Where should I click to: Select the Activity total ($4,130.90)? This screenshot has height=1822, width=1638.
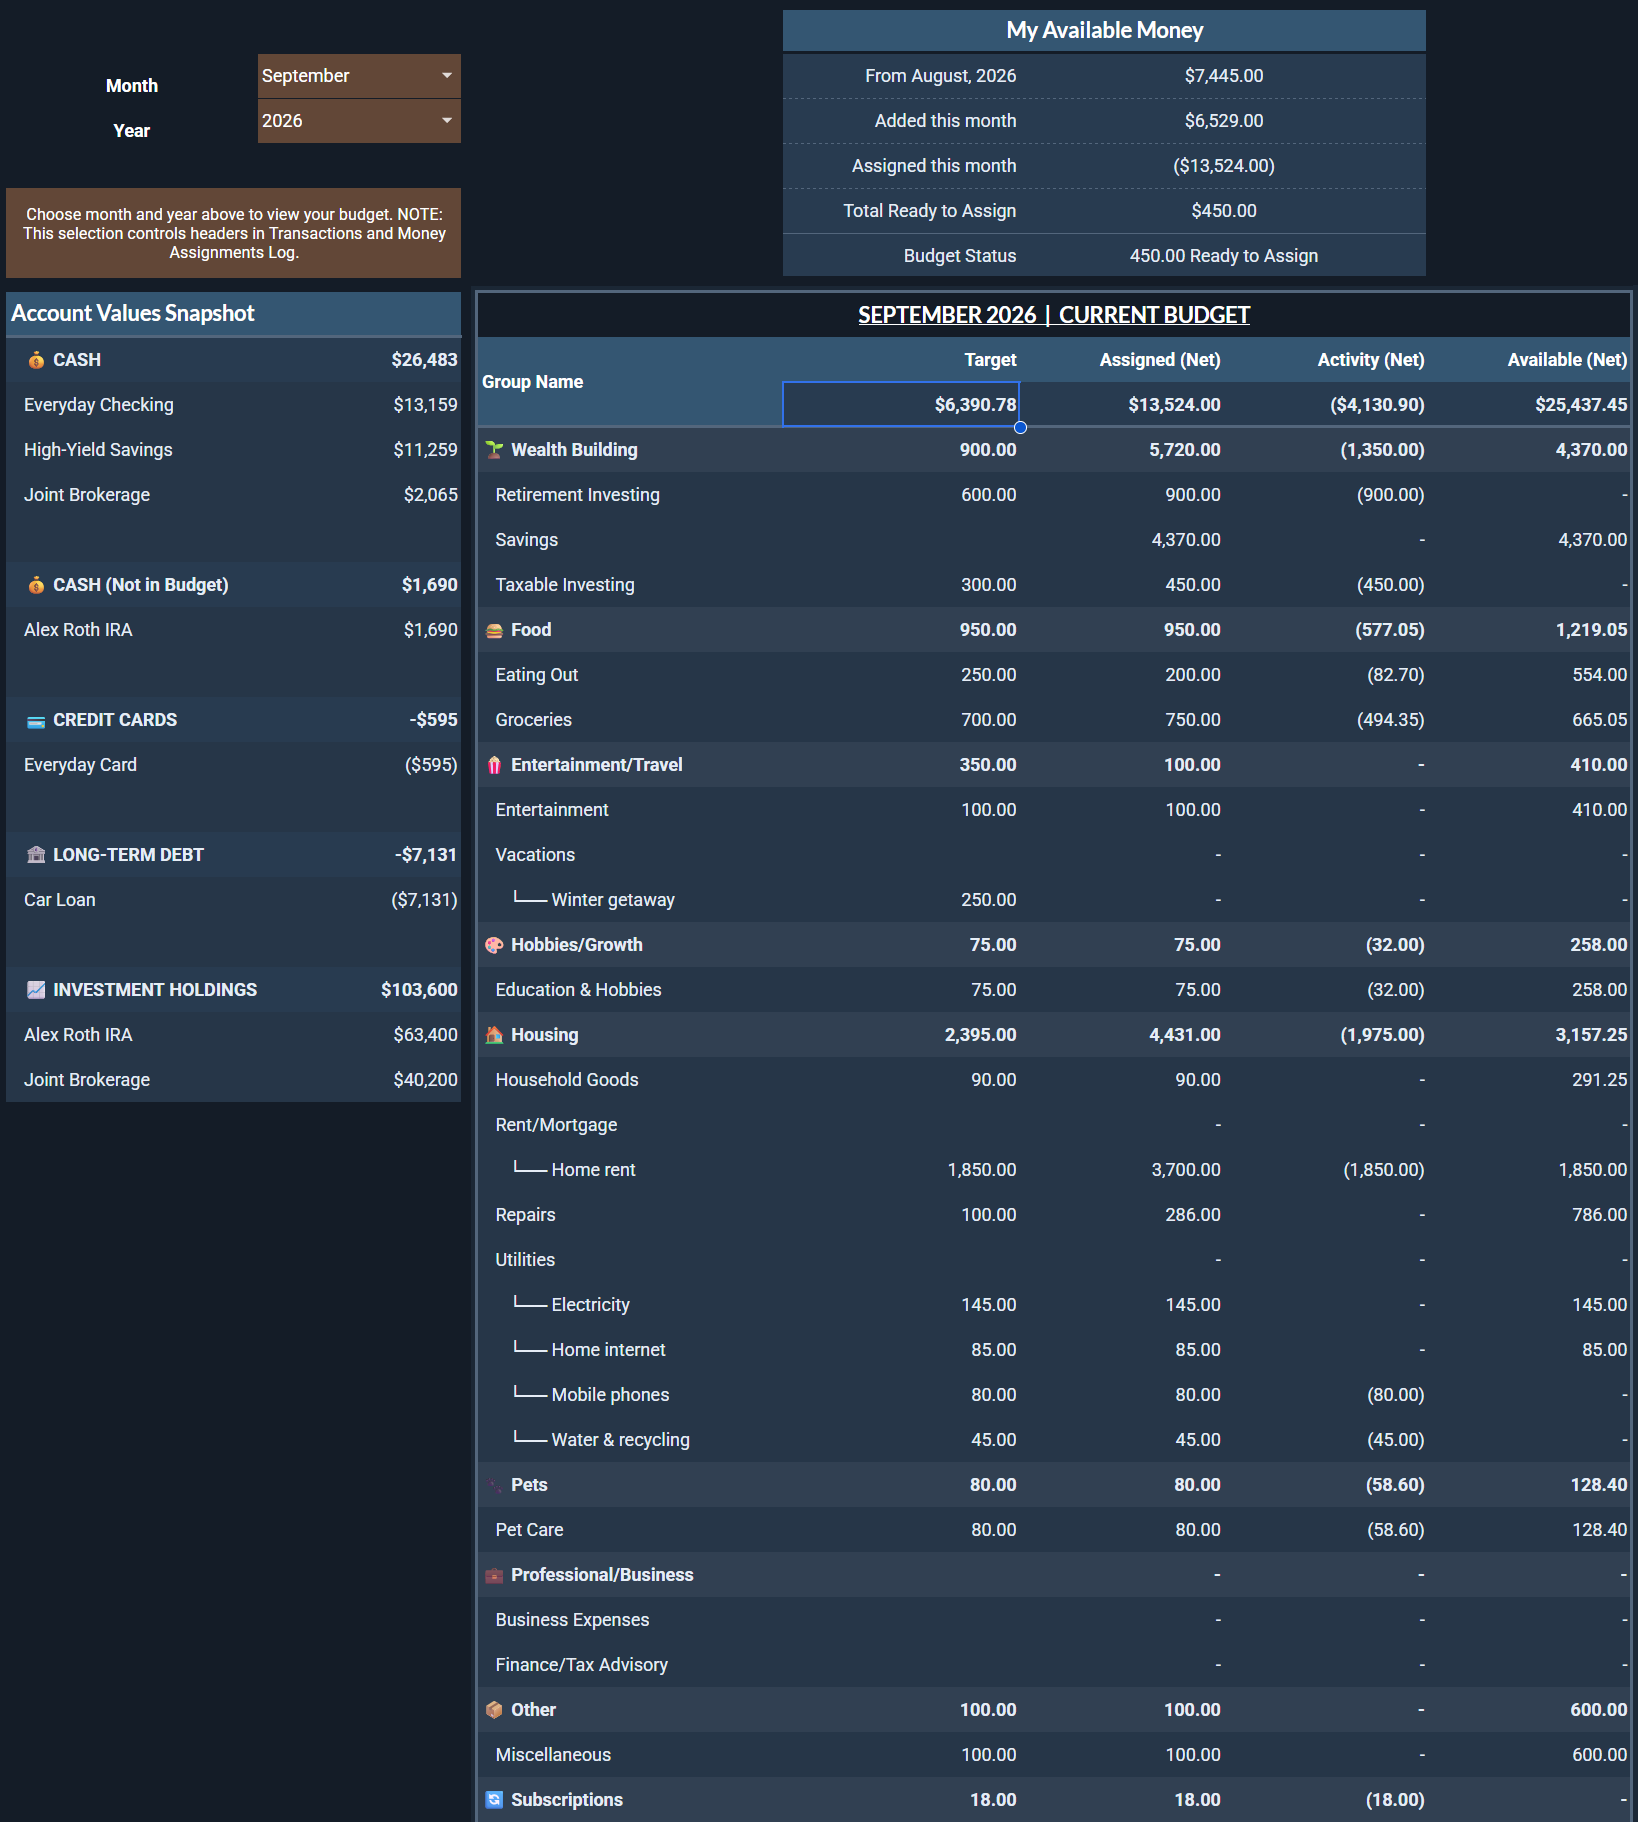coord(1377,405)
